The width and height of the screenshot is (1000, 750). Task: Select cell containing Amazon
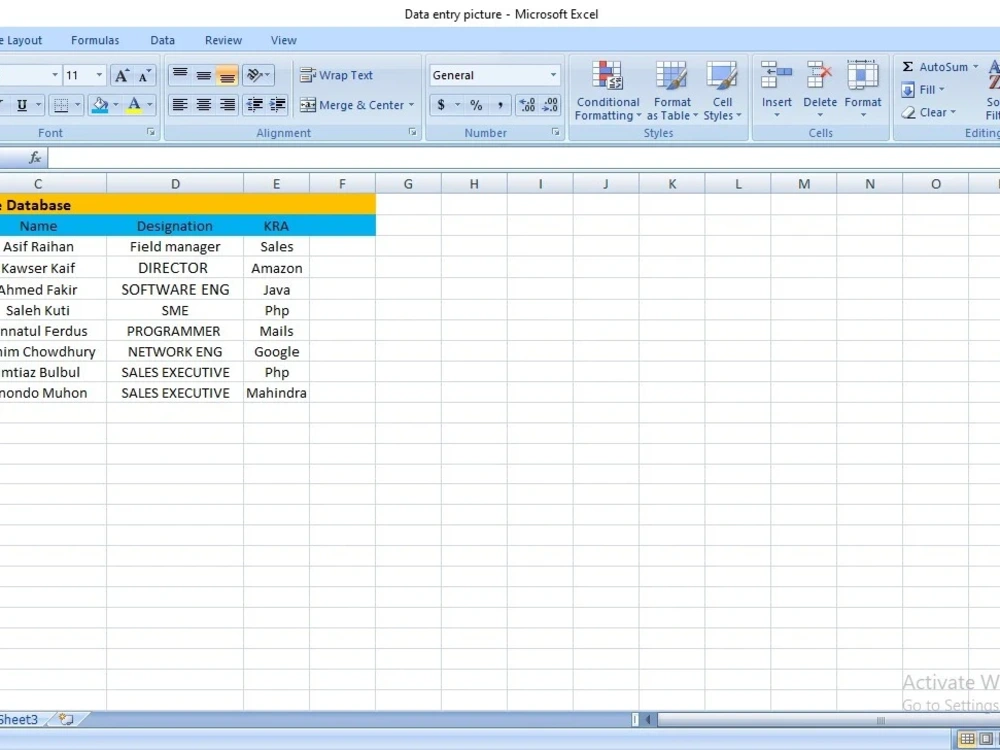(x=276, y=268)
